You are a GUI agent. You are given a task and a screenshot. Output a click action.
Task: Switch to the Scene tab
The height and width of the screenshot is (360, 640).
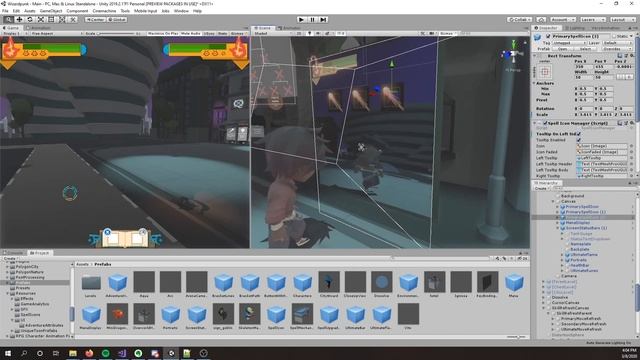click(262, 28)
